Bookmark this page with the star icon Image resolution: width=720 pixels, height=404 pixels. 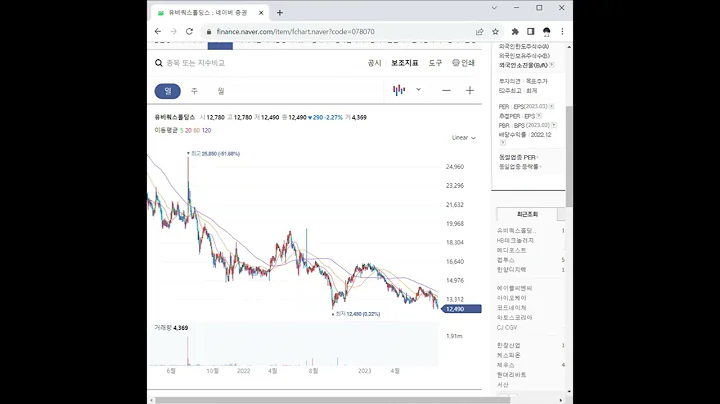tap(495, 31)
